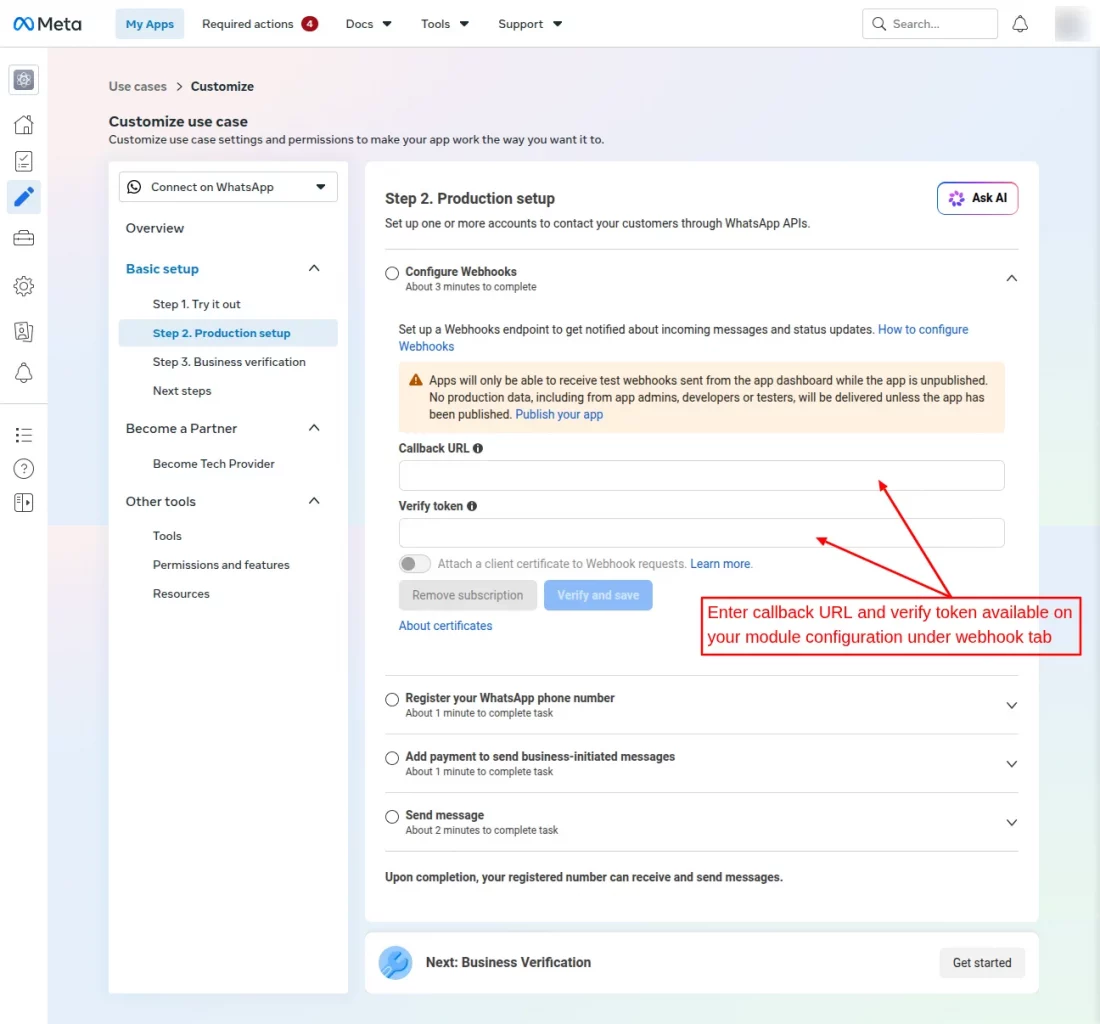Expand Register your WhatsApp phone number chevron
Screen dimensions: 1100x1024
coord(1012,705)
